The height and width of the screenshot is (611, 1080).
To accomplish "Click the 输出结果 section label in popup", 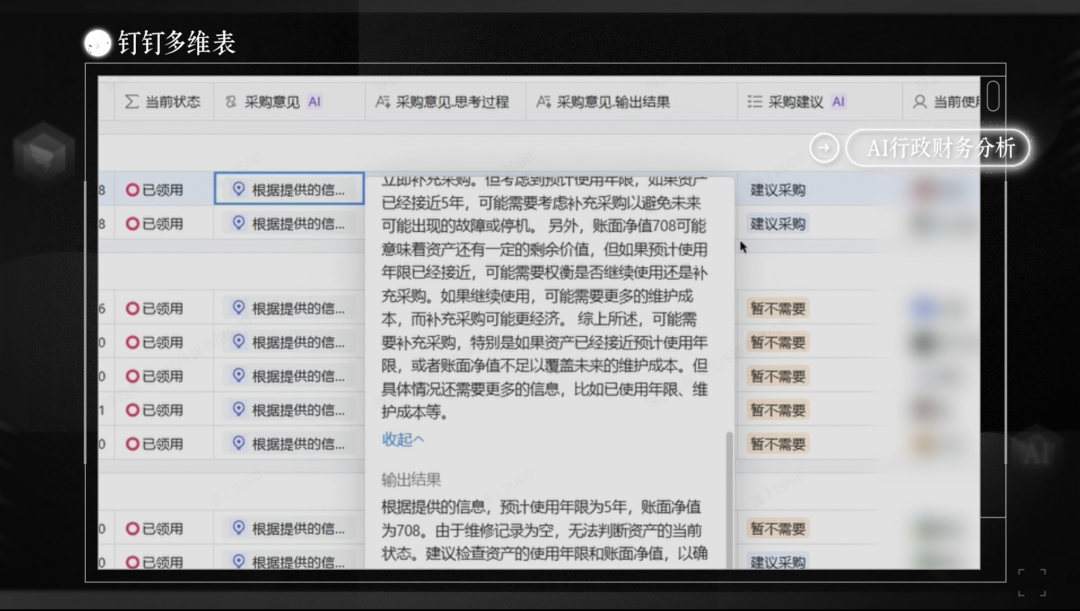I will pyautogui.click(x=411, y=480).
